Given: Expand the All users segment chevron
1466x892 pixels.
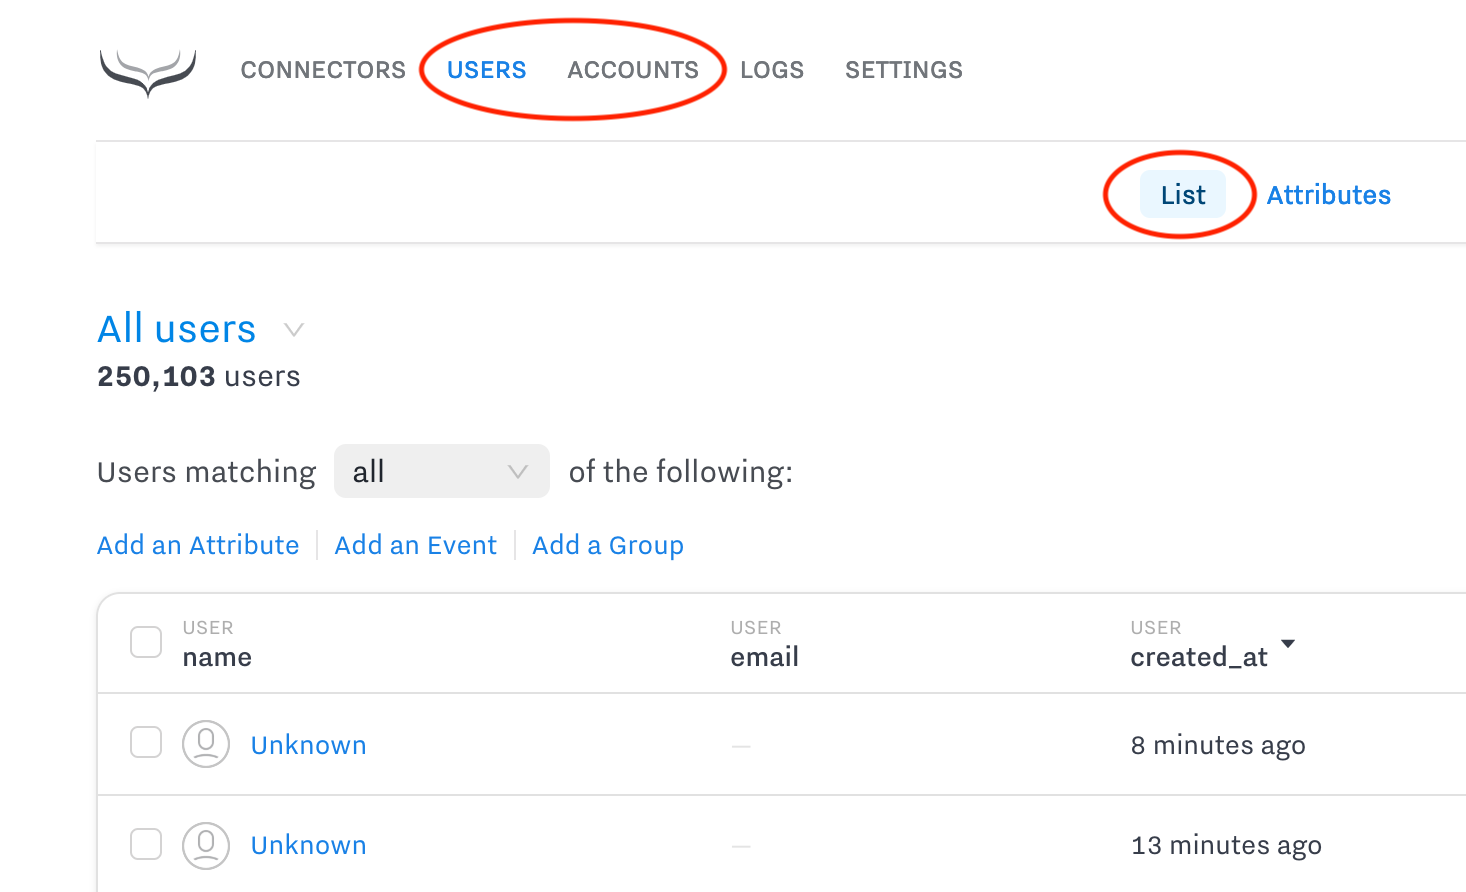Looking at the screenshot, I should tap(293, 330).
